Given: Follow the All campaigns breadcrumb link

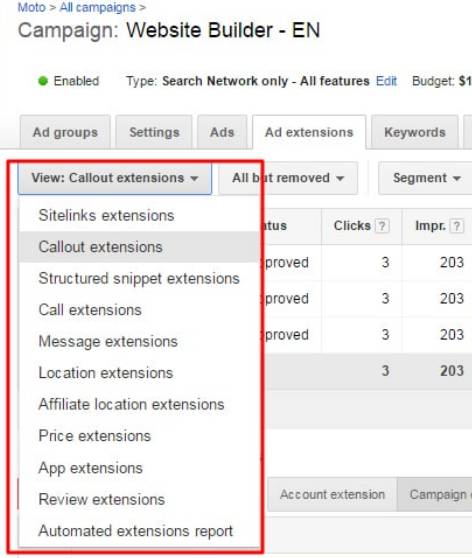Looking at the screenshot, I should tap(98, 7).
